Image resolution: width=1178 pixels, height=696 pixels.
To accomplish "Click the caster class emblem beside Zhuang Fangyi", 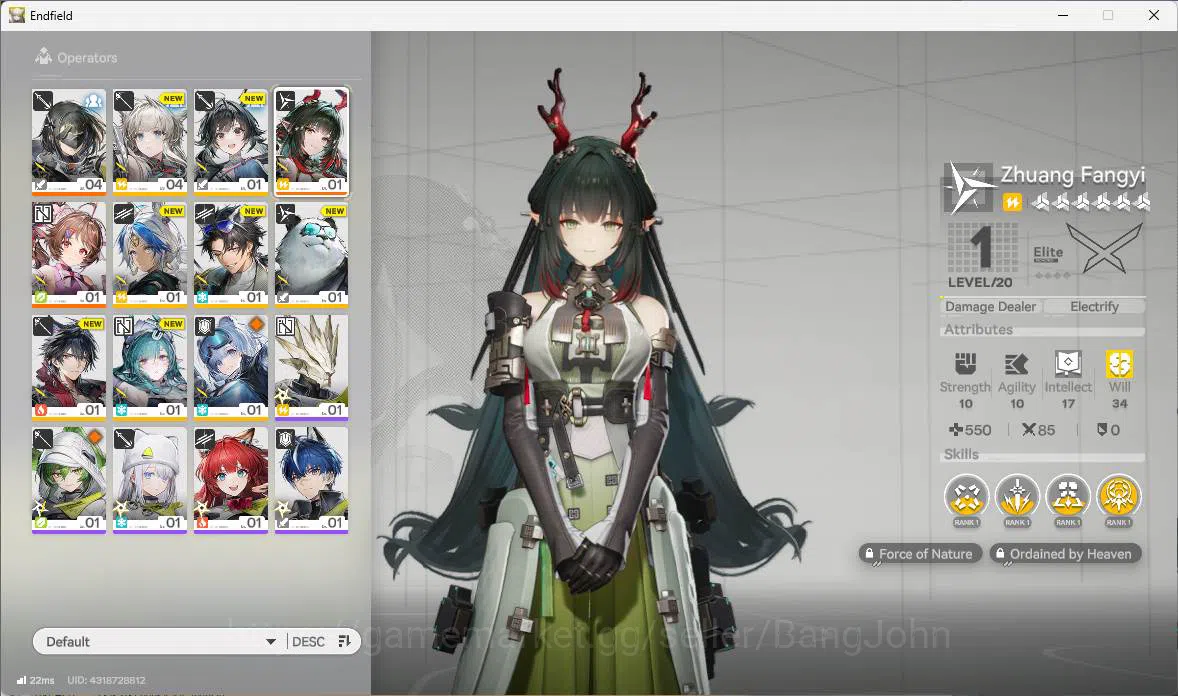I will tap(968, 187).
